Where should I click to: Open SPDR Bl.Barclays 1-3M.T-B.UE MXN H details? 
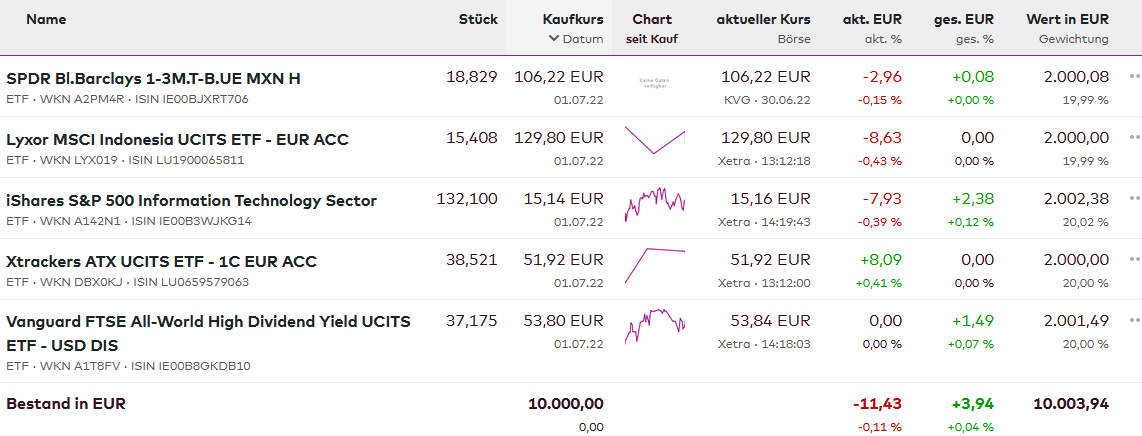pyautogui.click(x=153, y=78)
